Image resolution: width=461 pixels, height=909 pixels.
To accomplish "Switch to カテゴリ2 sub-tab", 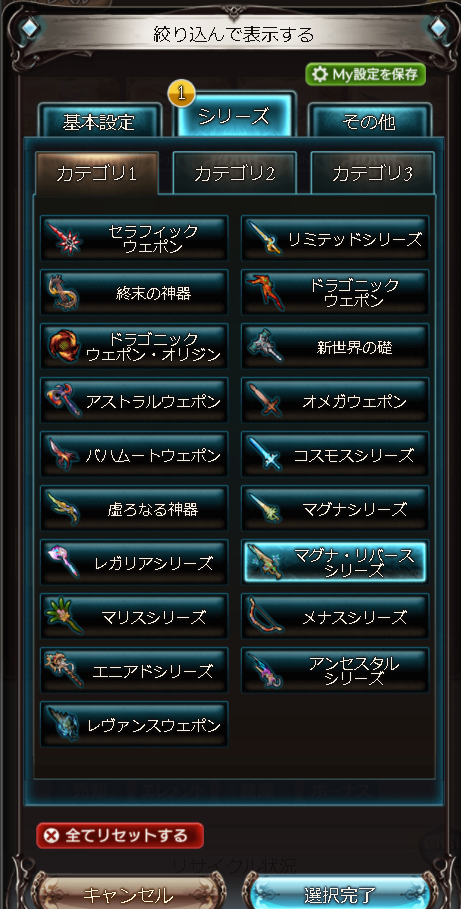I will tap(235, 173).
